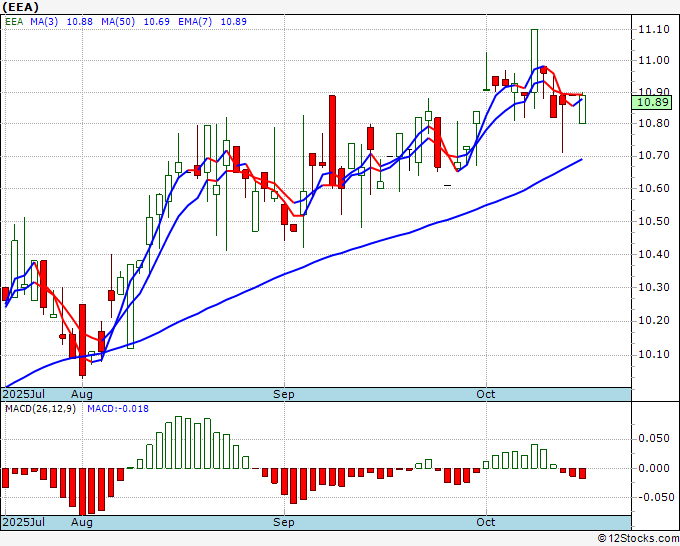Viewport: 680px width, 546px height.
Task: Click the green current price tag 10.89
Action: tap(651, 102)
